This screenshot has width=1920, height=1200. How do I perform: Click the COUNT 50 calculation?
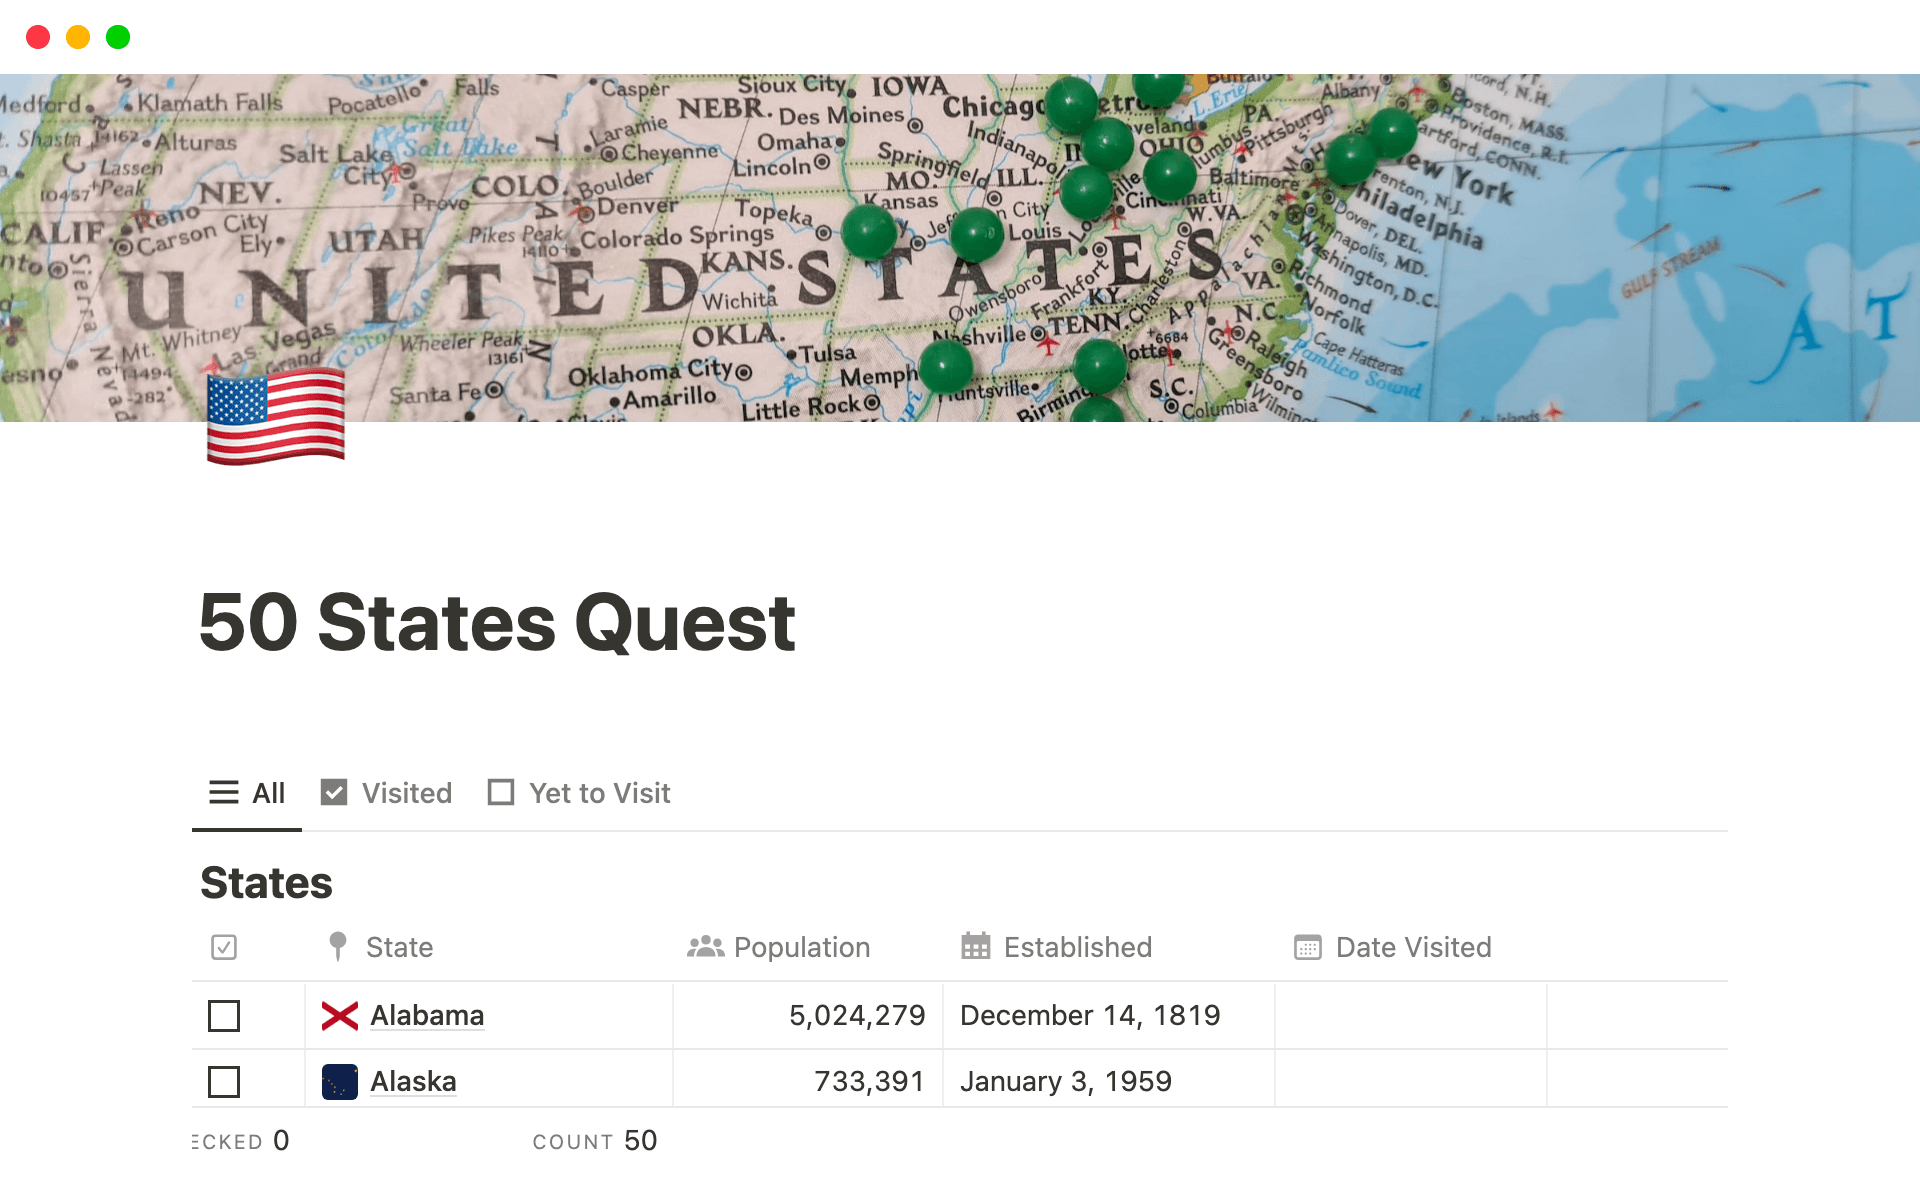tap(595, 1140)
